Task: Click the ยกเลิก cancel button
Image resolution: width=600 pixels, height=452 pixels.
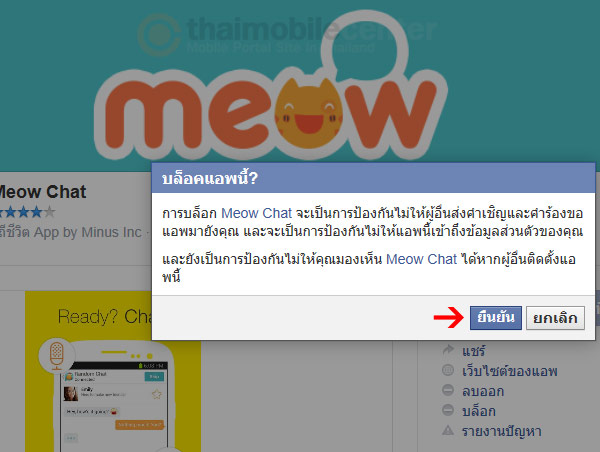Action: point(555,318)
